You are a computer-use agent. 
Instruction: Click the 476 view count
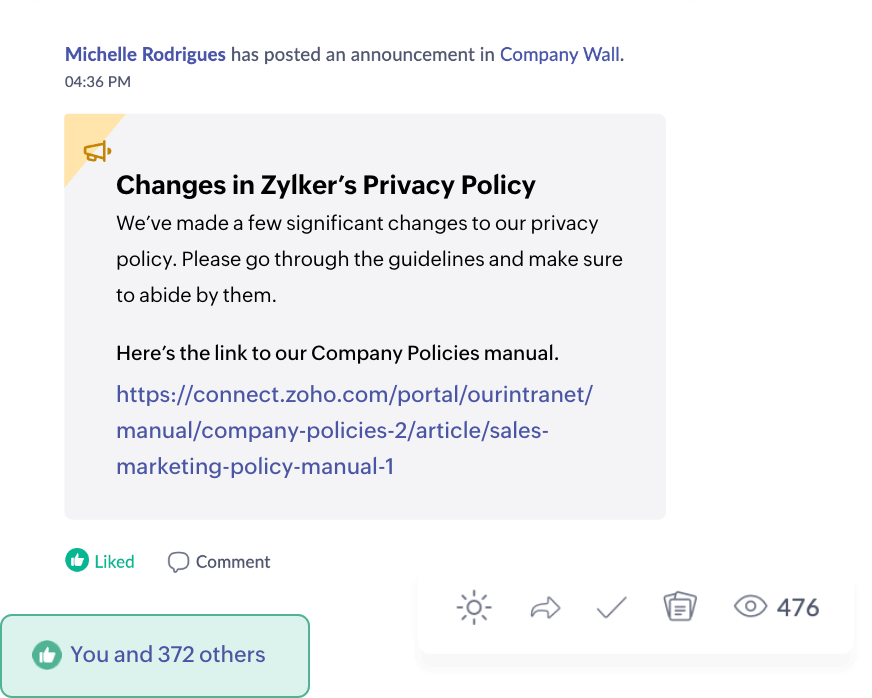click(798, 607)
